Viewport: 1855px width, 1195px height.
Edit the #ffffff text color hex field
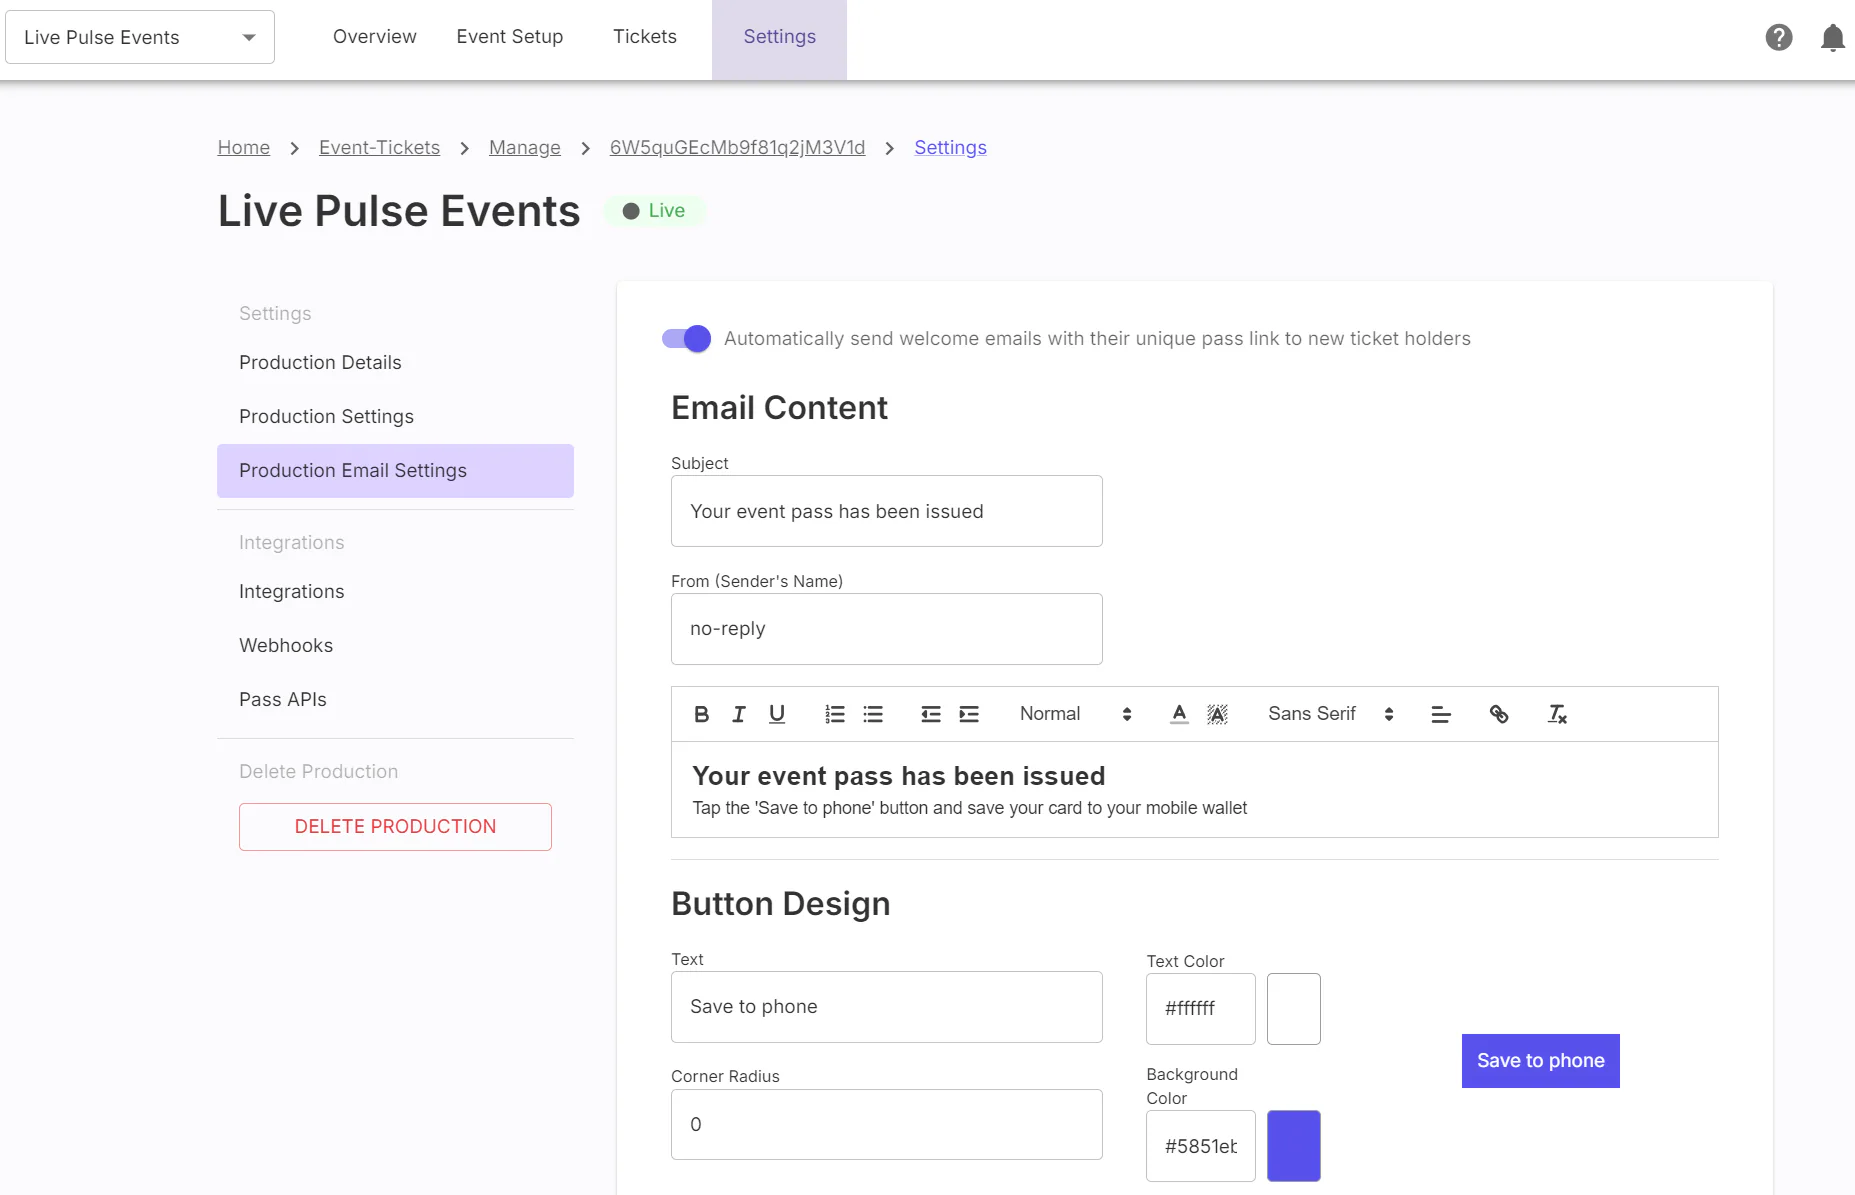[x=1201, y=1009]
